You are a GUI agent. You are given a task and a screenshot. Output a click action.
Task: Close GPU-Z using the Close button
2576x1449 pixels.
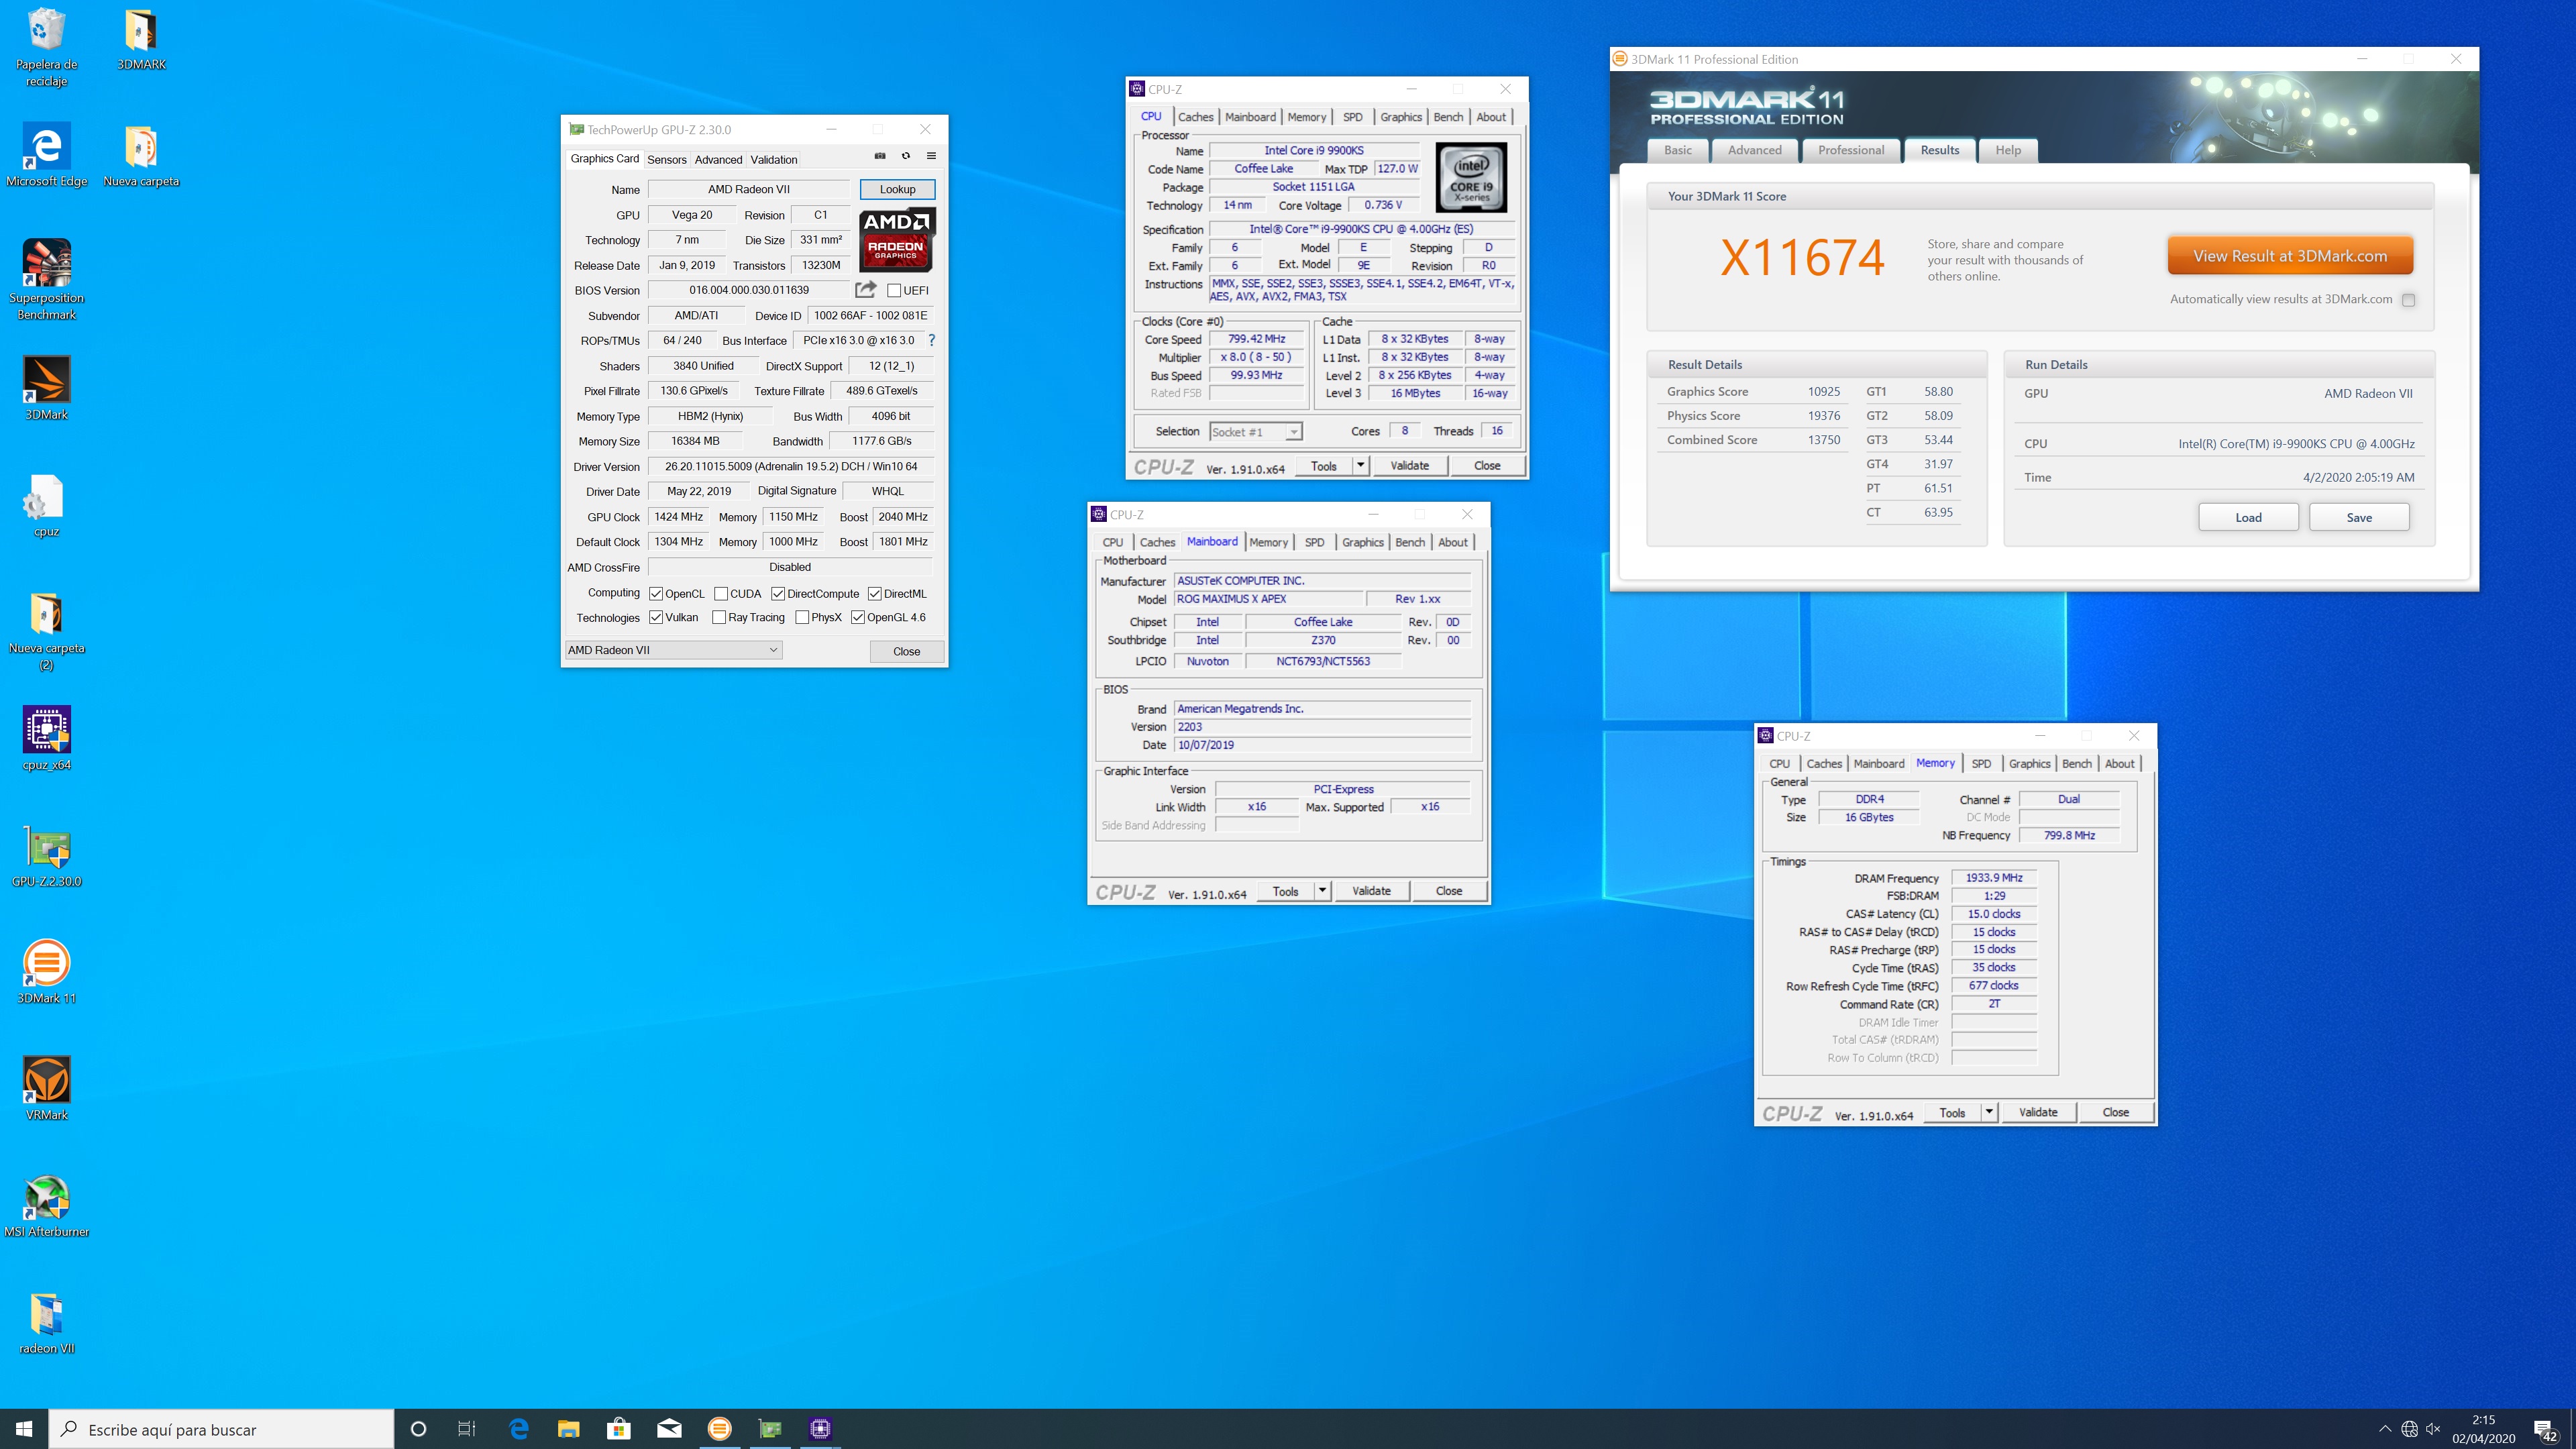pyautogui.click(x=906, y=651)
